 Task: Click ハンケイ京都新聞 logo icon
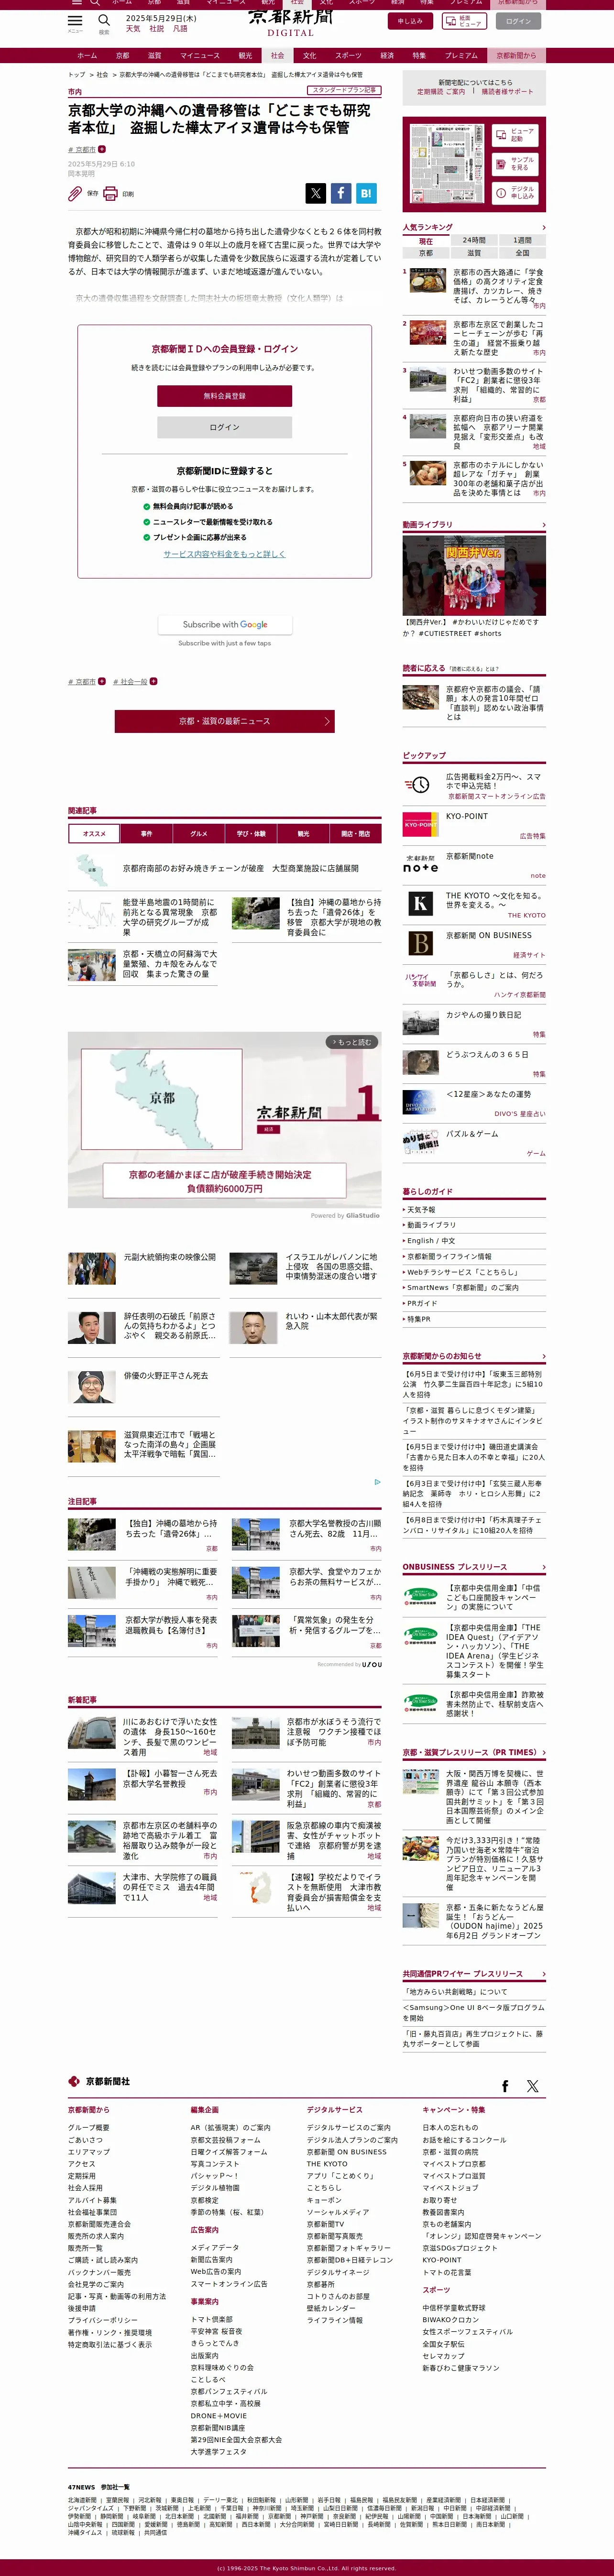[420, 980]
